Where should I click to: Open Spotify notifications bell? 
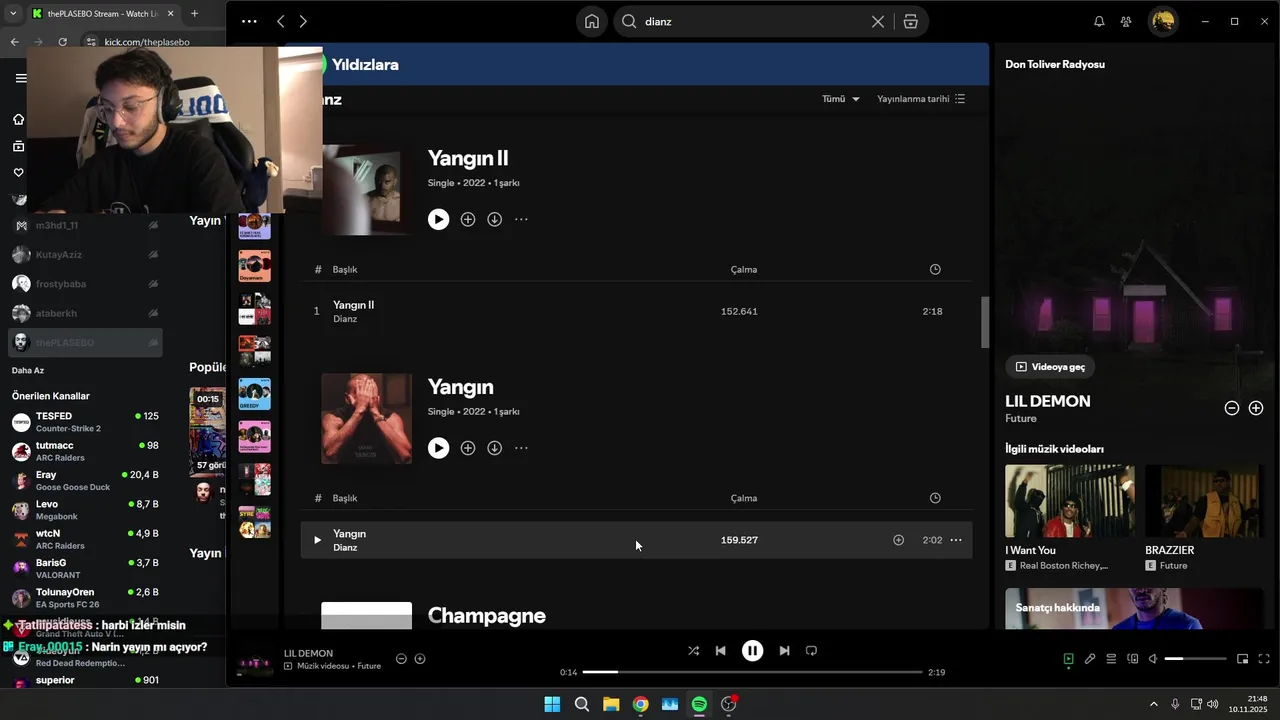click(x=1099, y=22)
